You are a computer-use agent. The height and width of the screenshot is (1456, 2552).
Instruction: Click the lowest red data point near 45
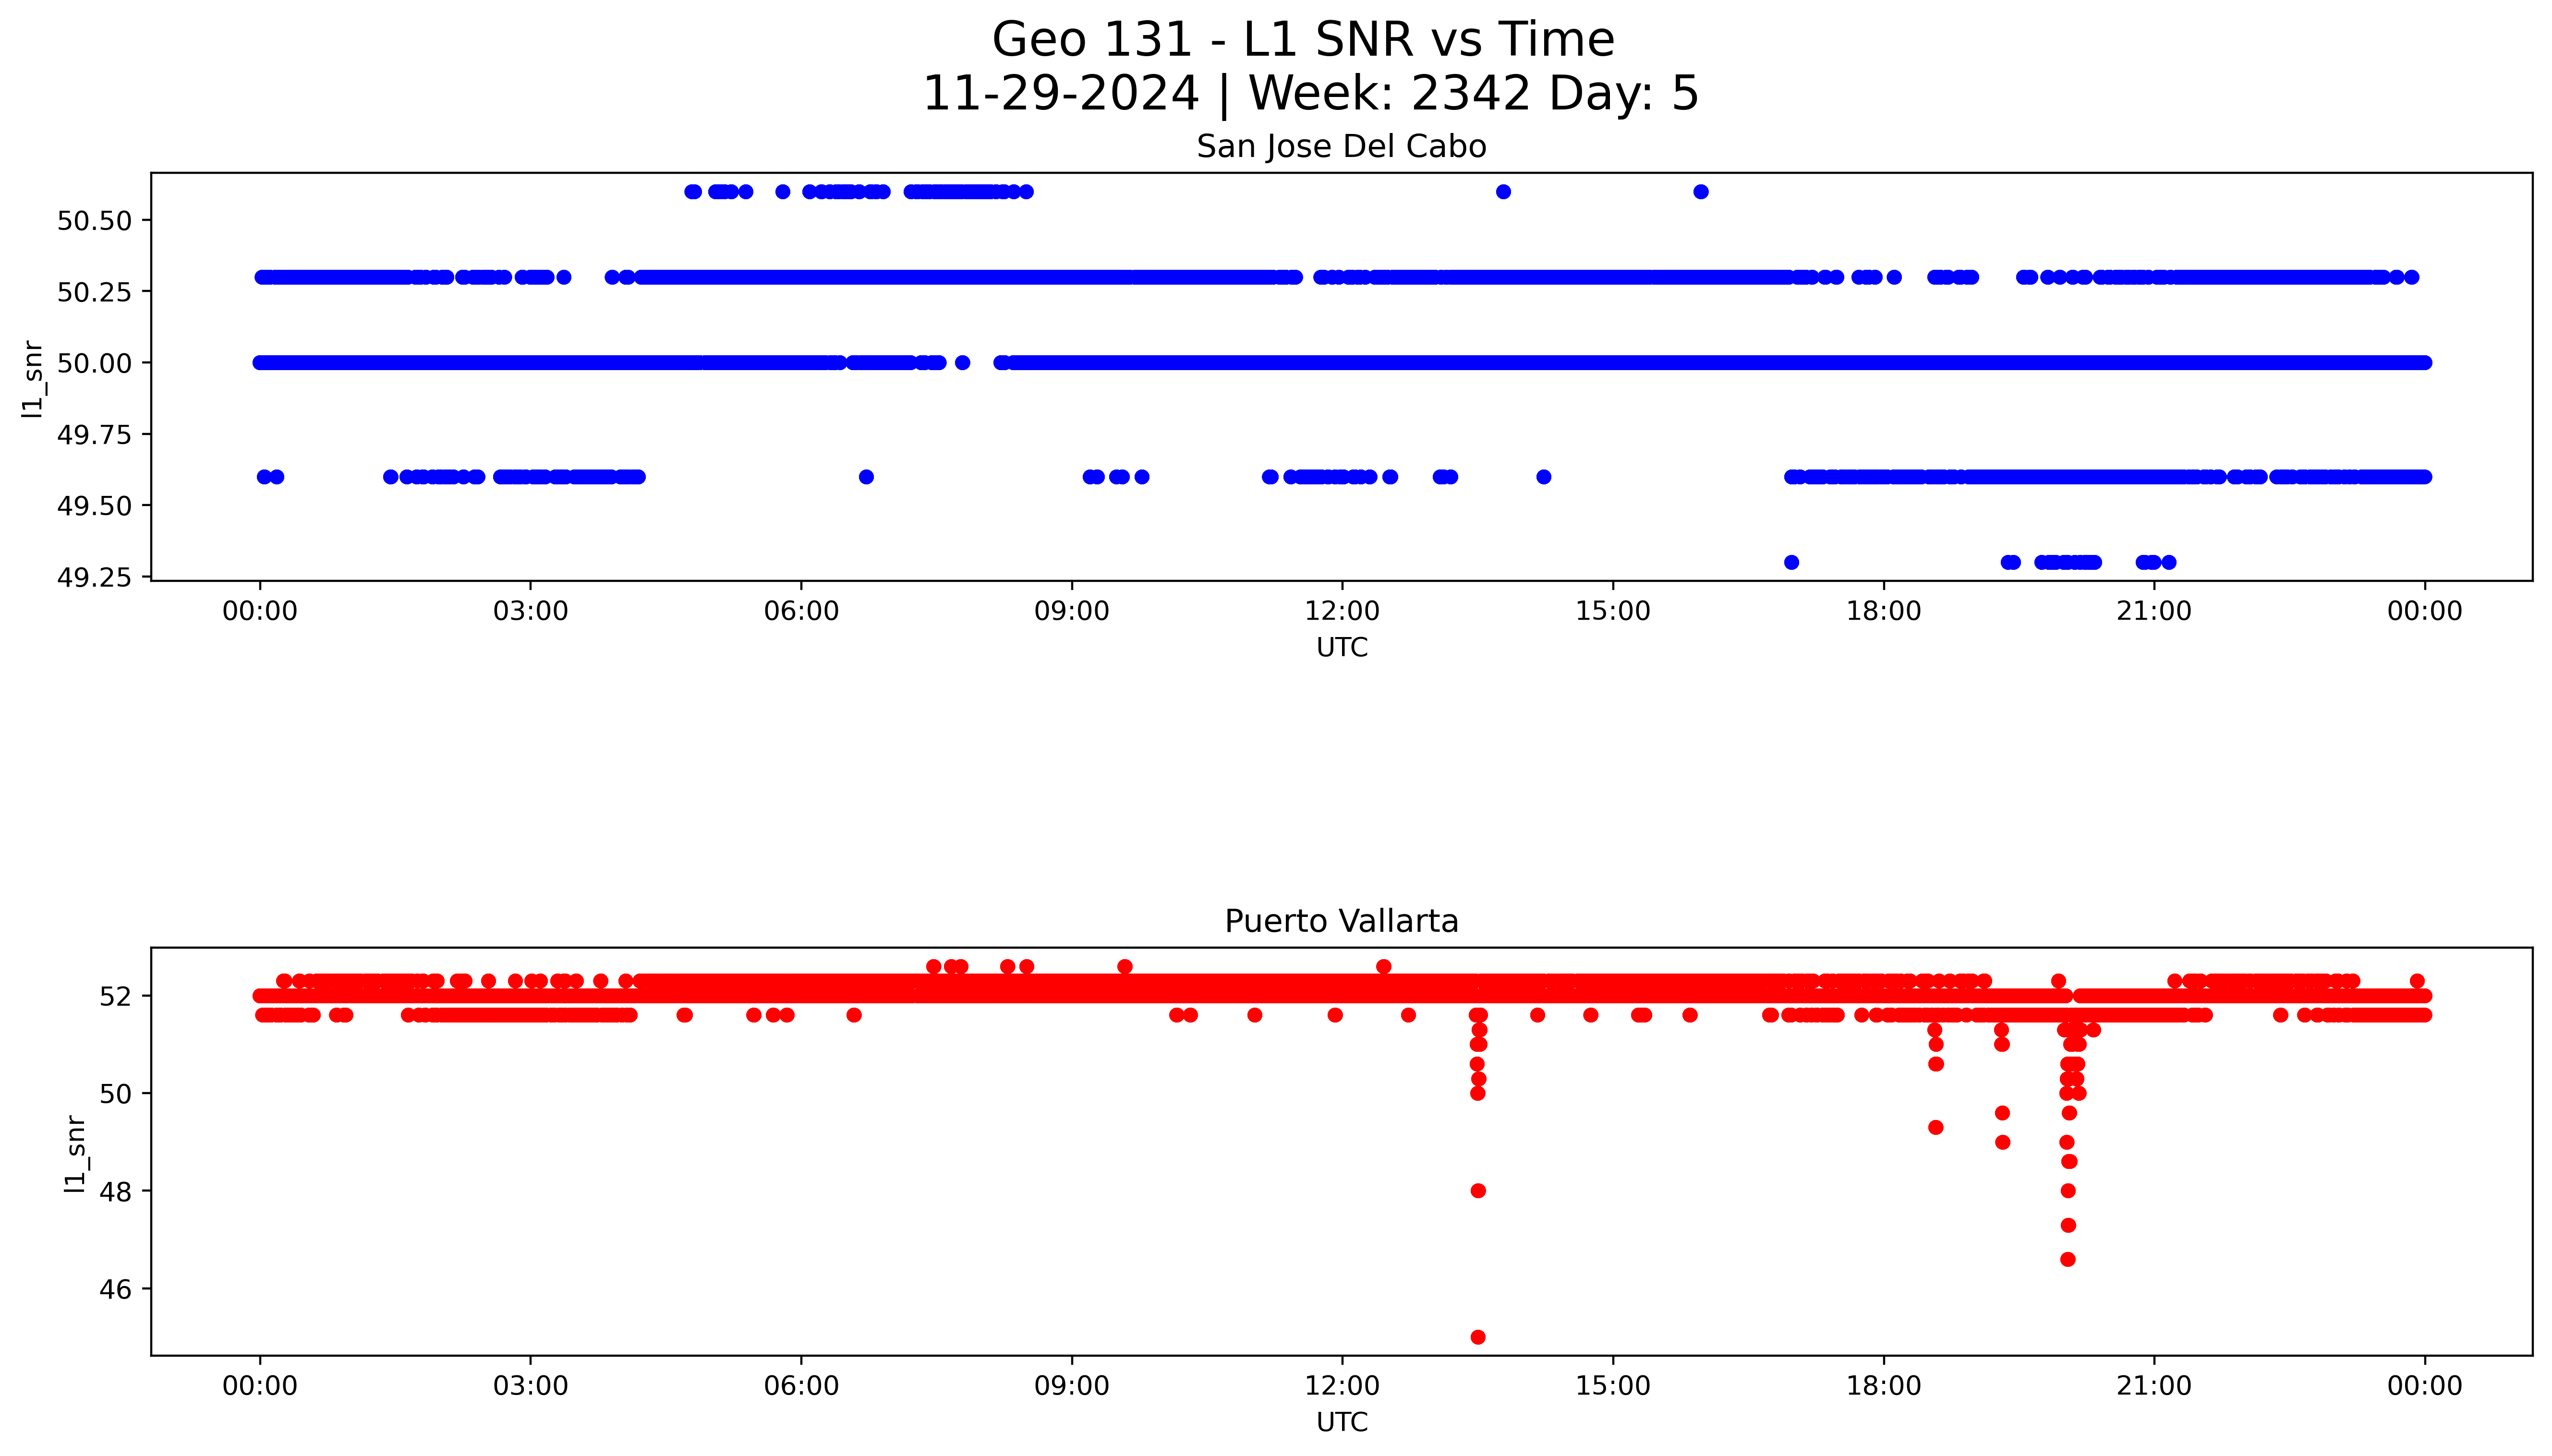coord(1478,1337)
